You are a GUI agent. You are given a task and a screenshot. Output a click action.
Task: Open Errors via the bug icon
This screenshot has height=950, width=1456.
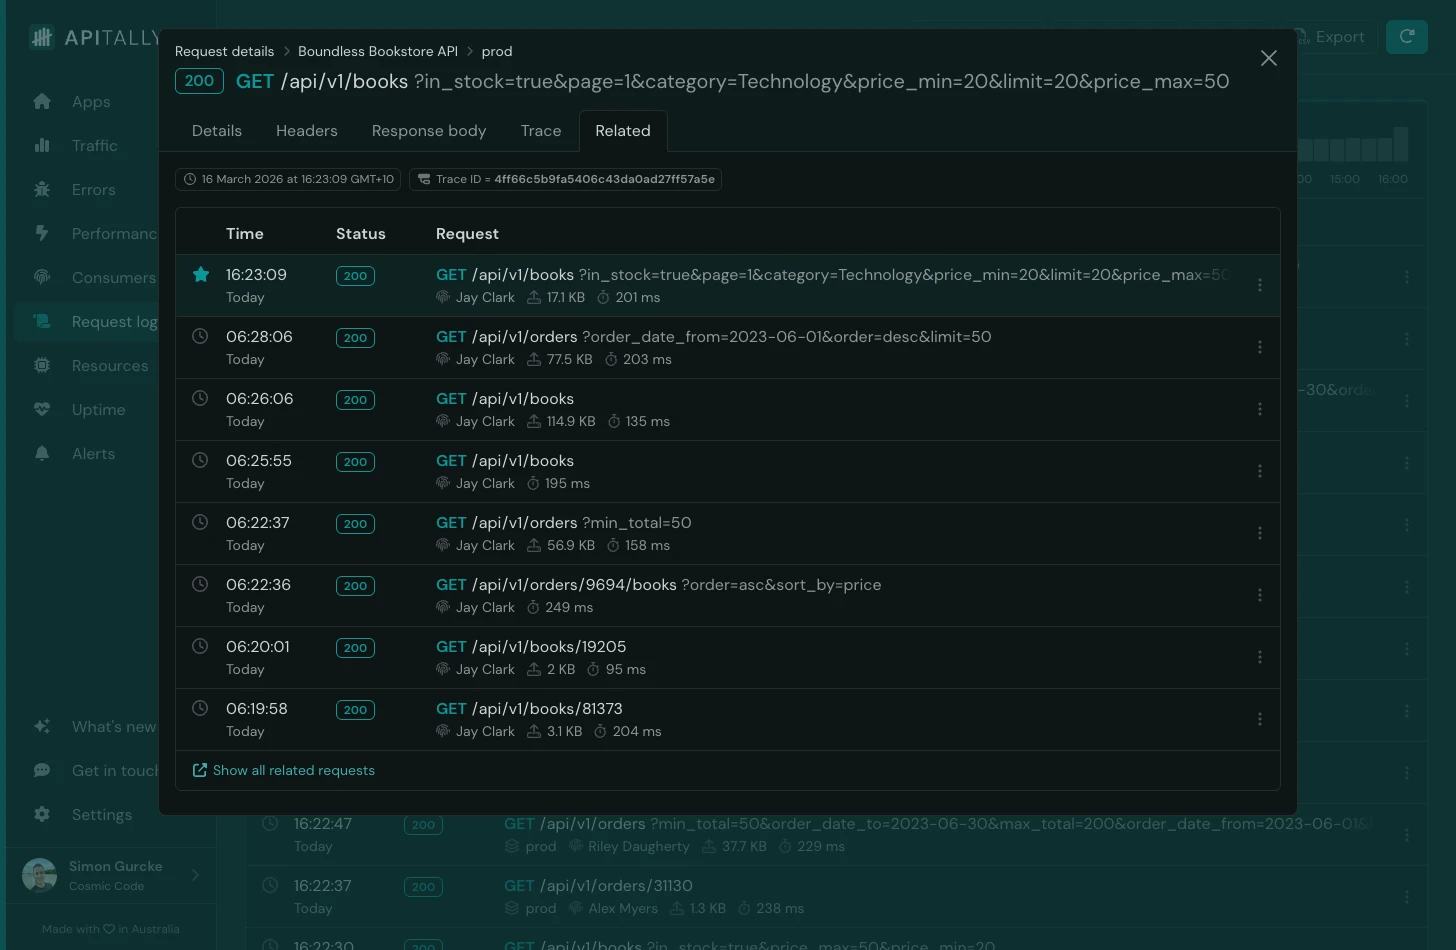[41, 189]
